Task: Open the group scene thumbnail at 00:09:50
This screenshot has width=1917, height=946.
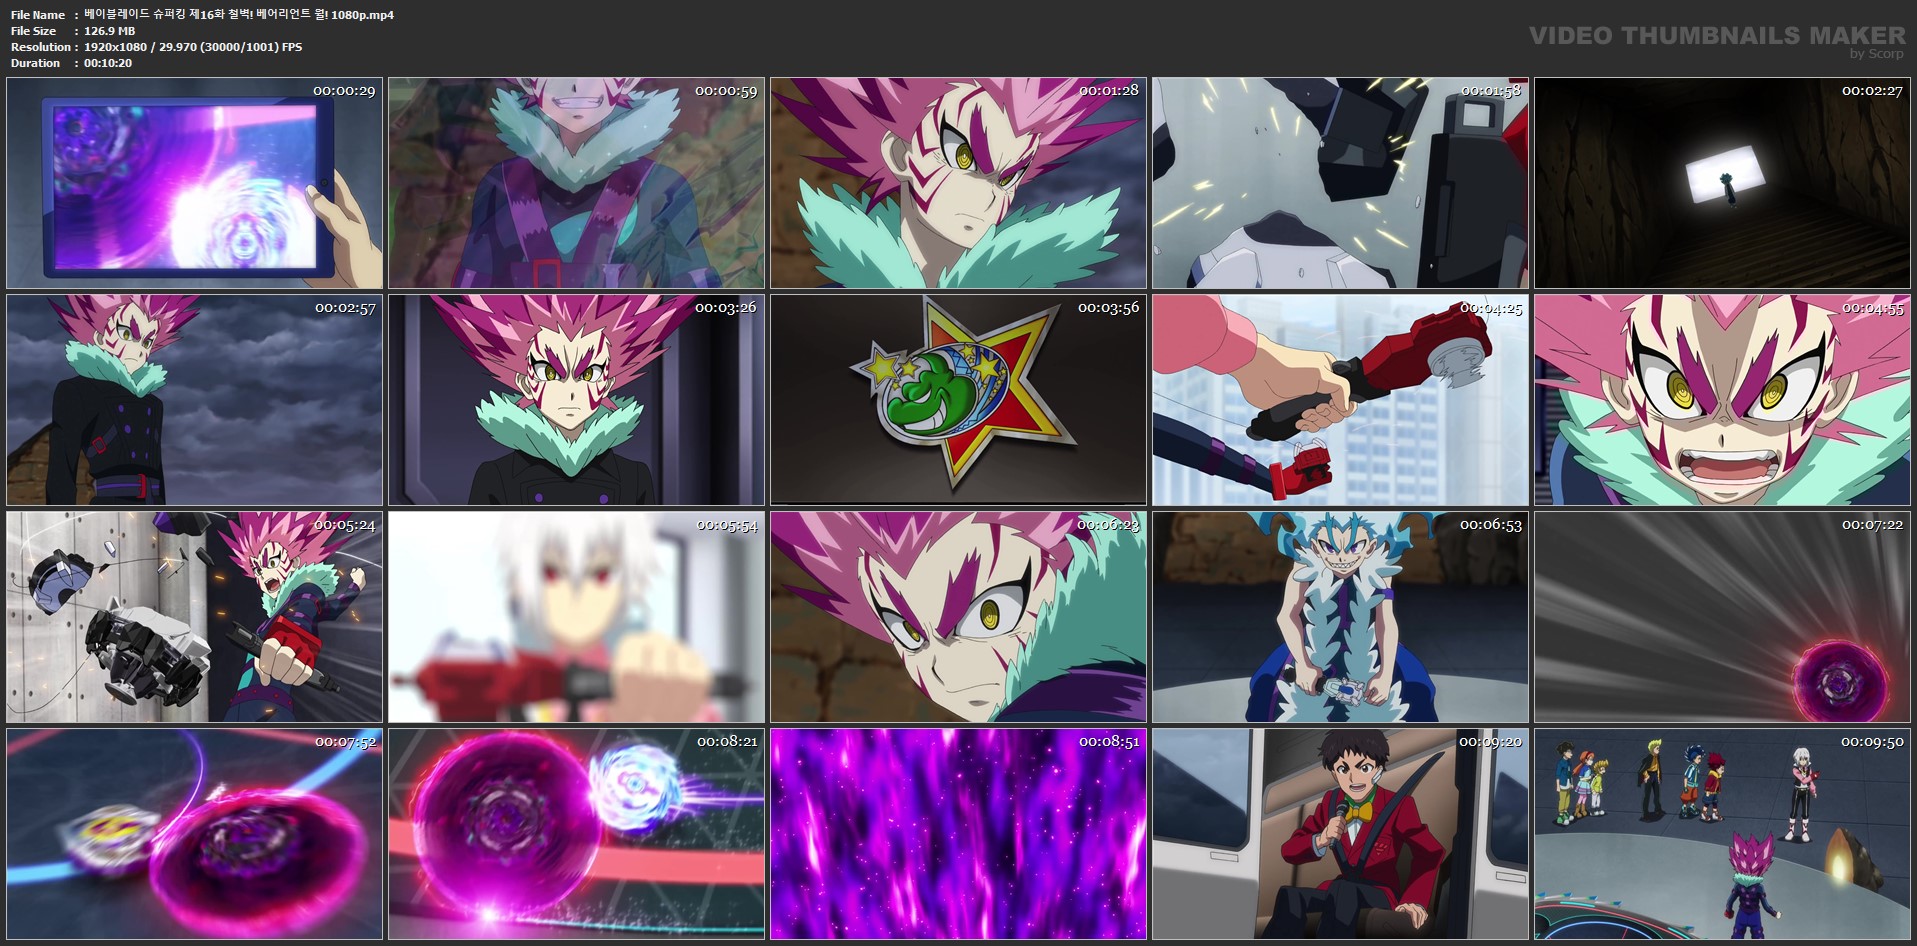Action: tap(1723, 834)
